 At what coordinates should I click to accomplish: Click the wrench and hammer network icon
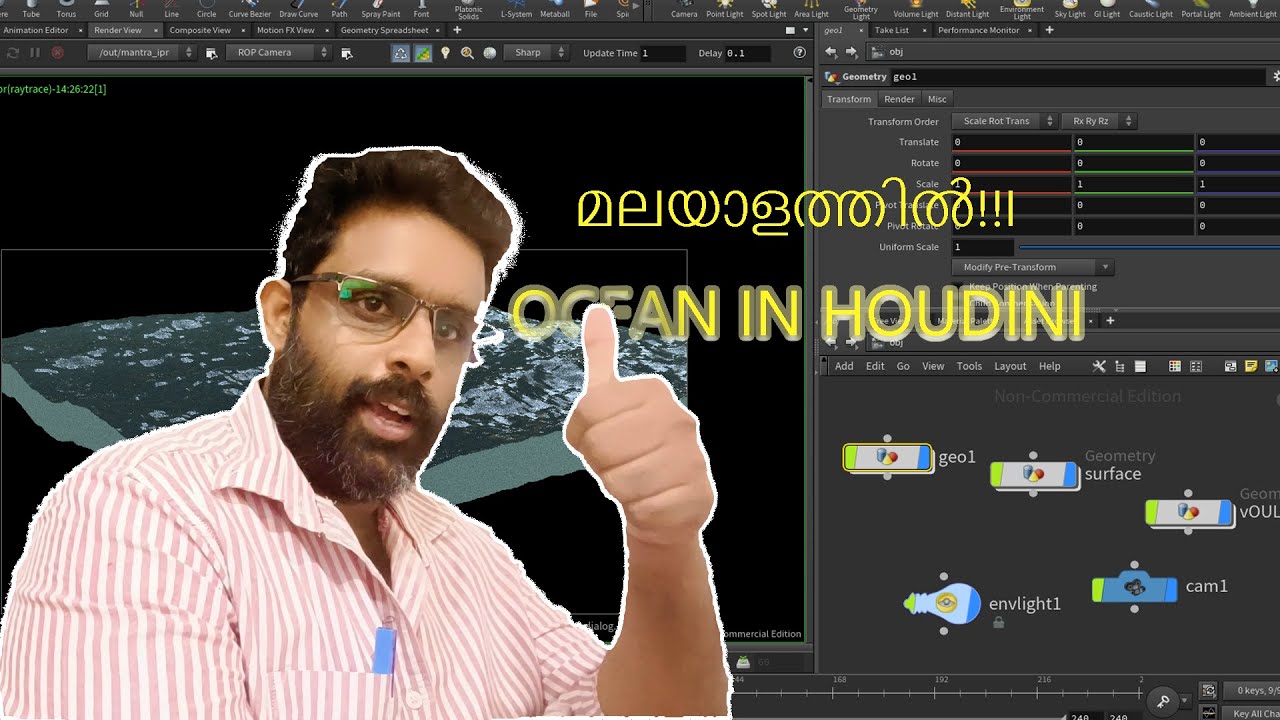pyautogui.click(x=1099, y=366)
